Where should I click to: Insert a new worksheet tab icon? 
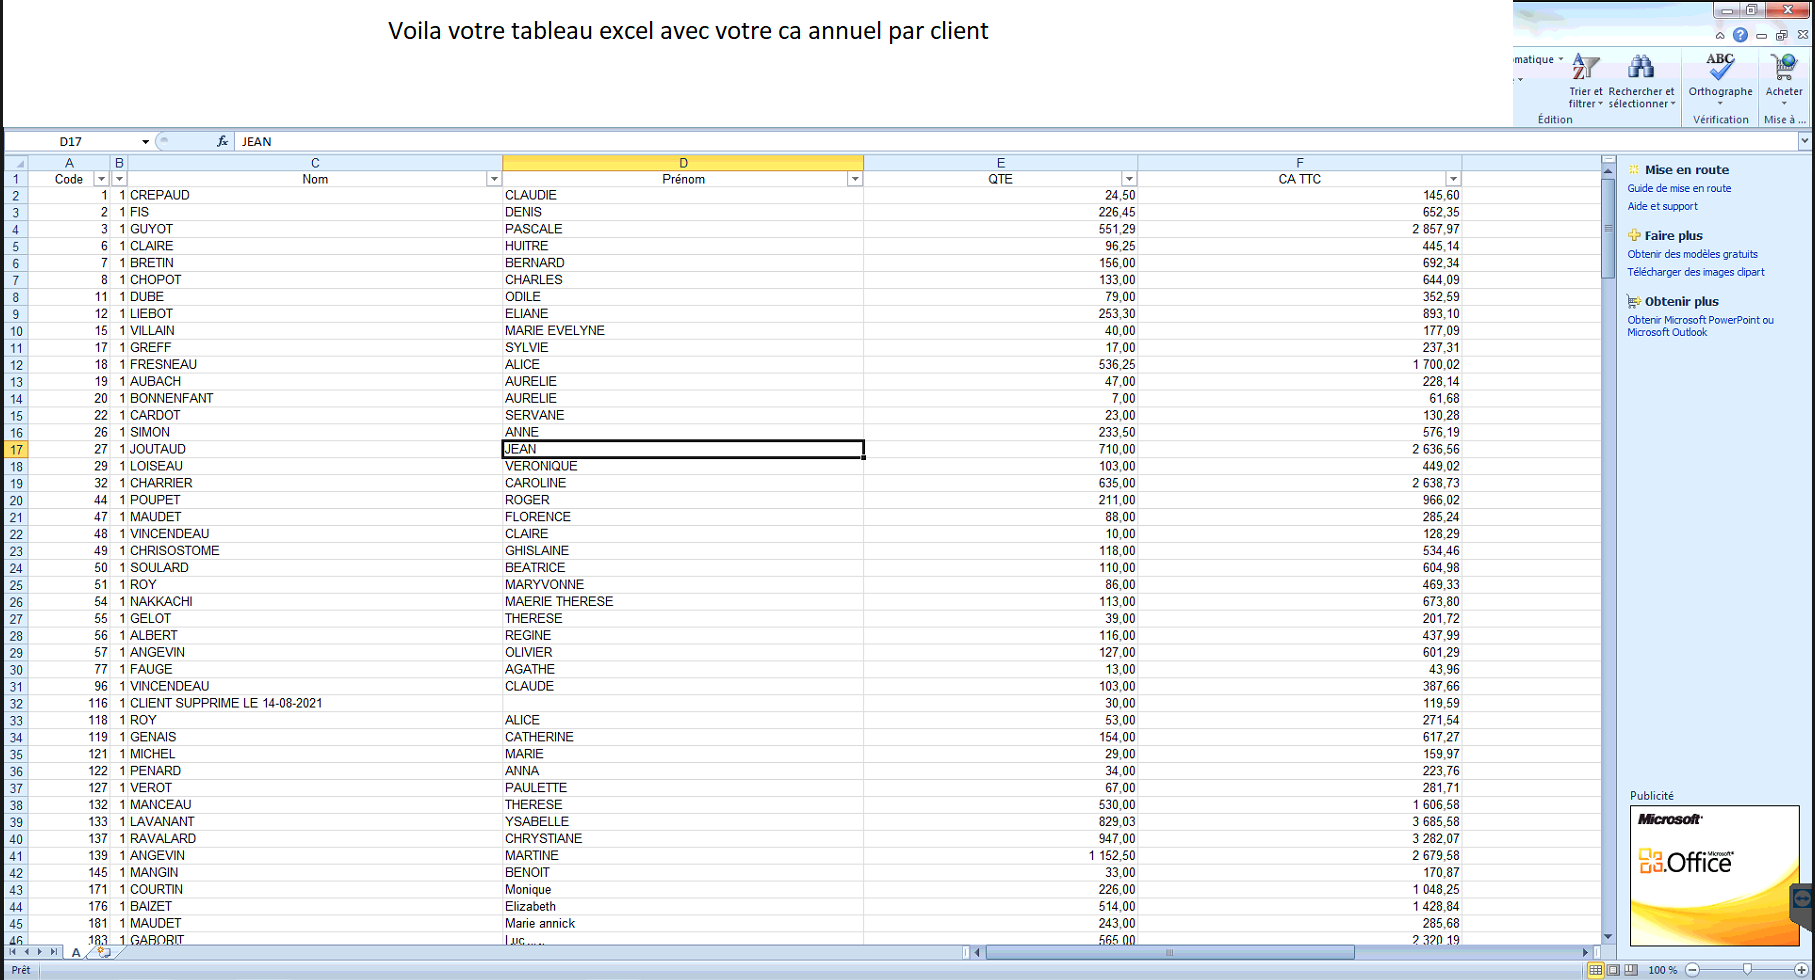[104, 953]
